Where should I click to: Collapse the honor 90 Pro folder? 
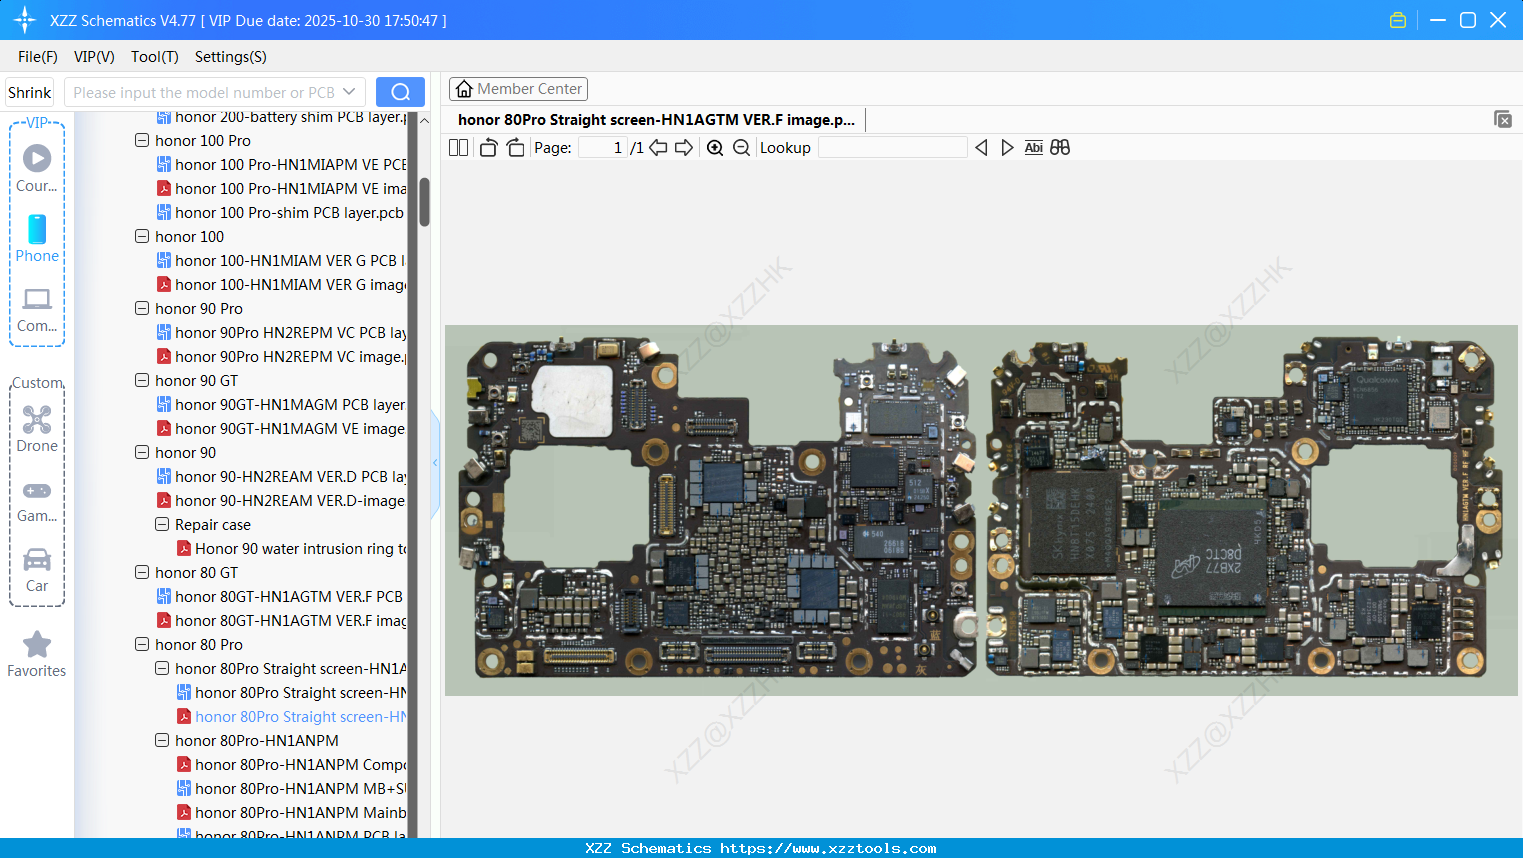[142, 309]
